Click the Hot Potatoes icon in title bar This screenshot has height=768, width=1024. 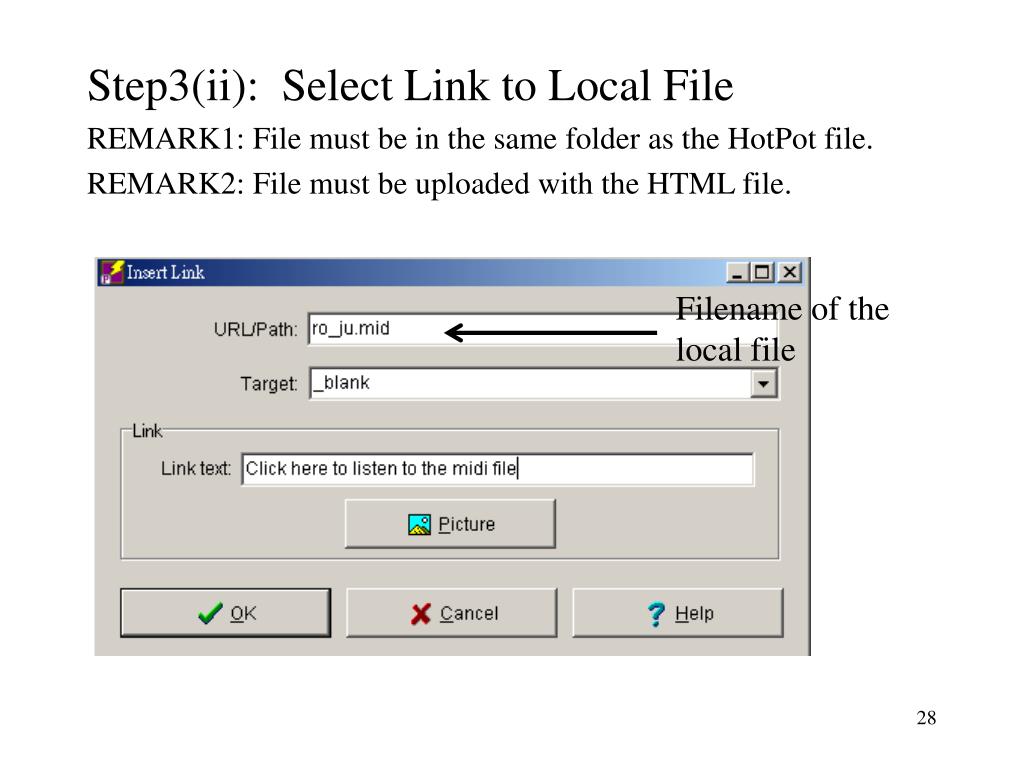[x=112, y=272]
